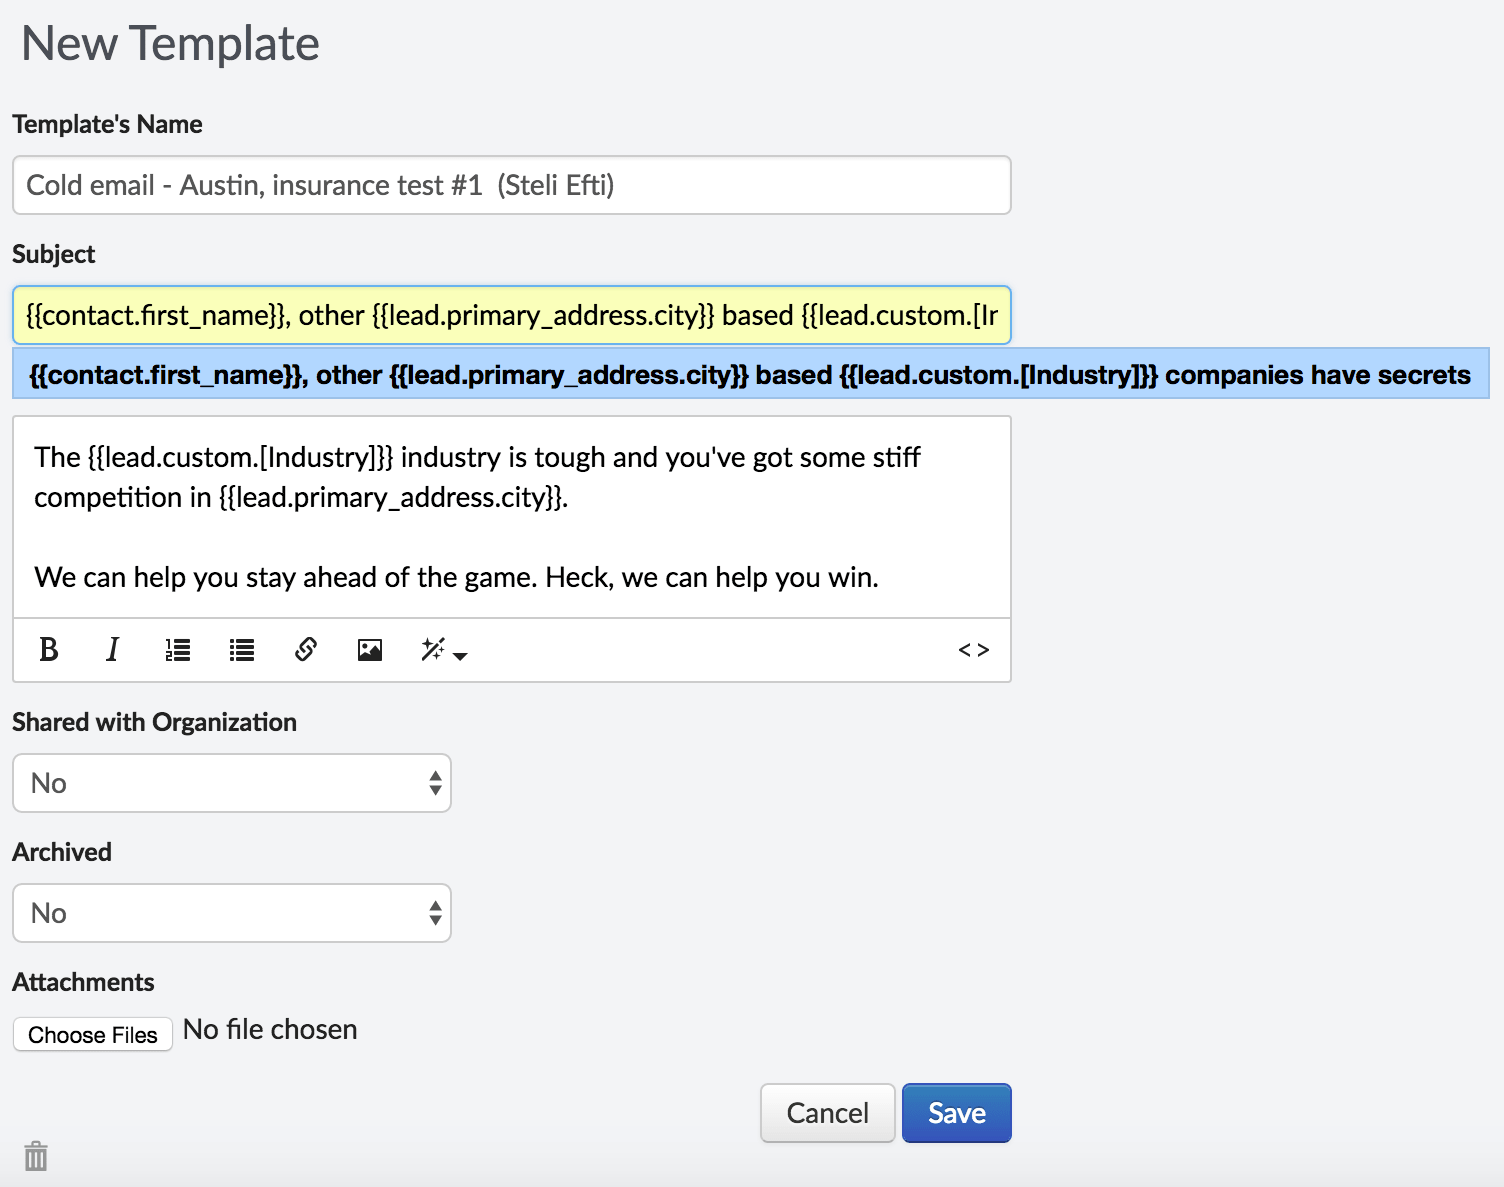Screen dimensions: 1504x1187
Task: Click the 'Subject' label
Action: click(x=53, y=254)
